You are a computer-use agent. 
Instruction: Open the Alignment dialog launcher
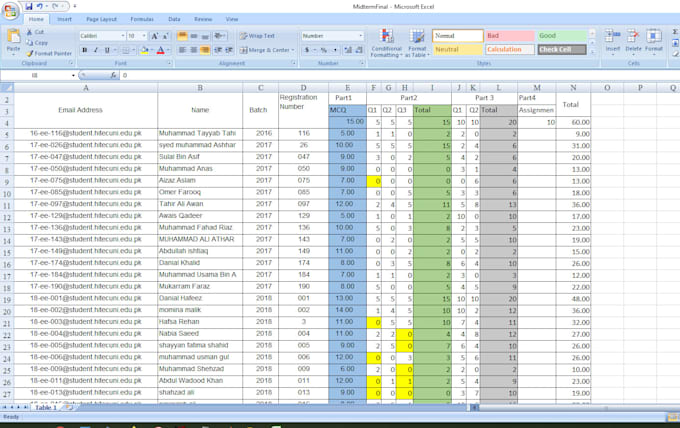(294, 63)
